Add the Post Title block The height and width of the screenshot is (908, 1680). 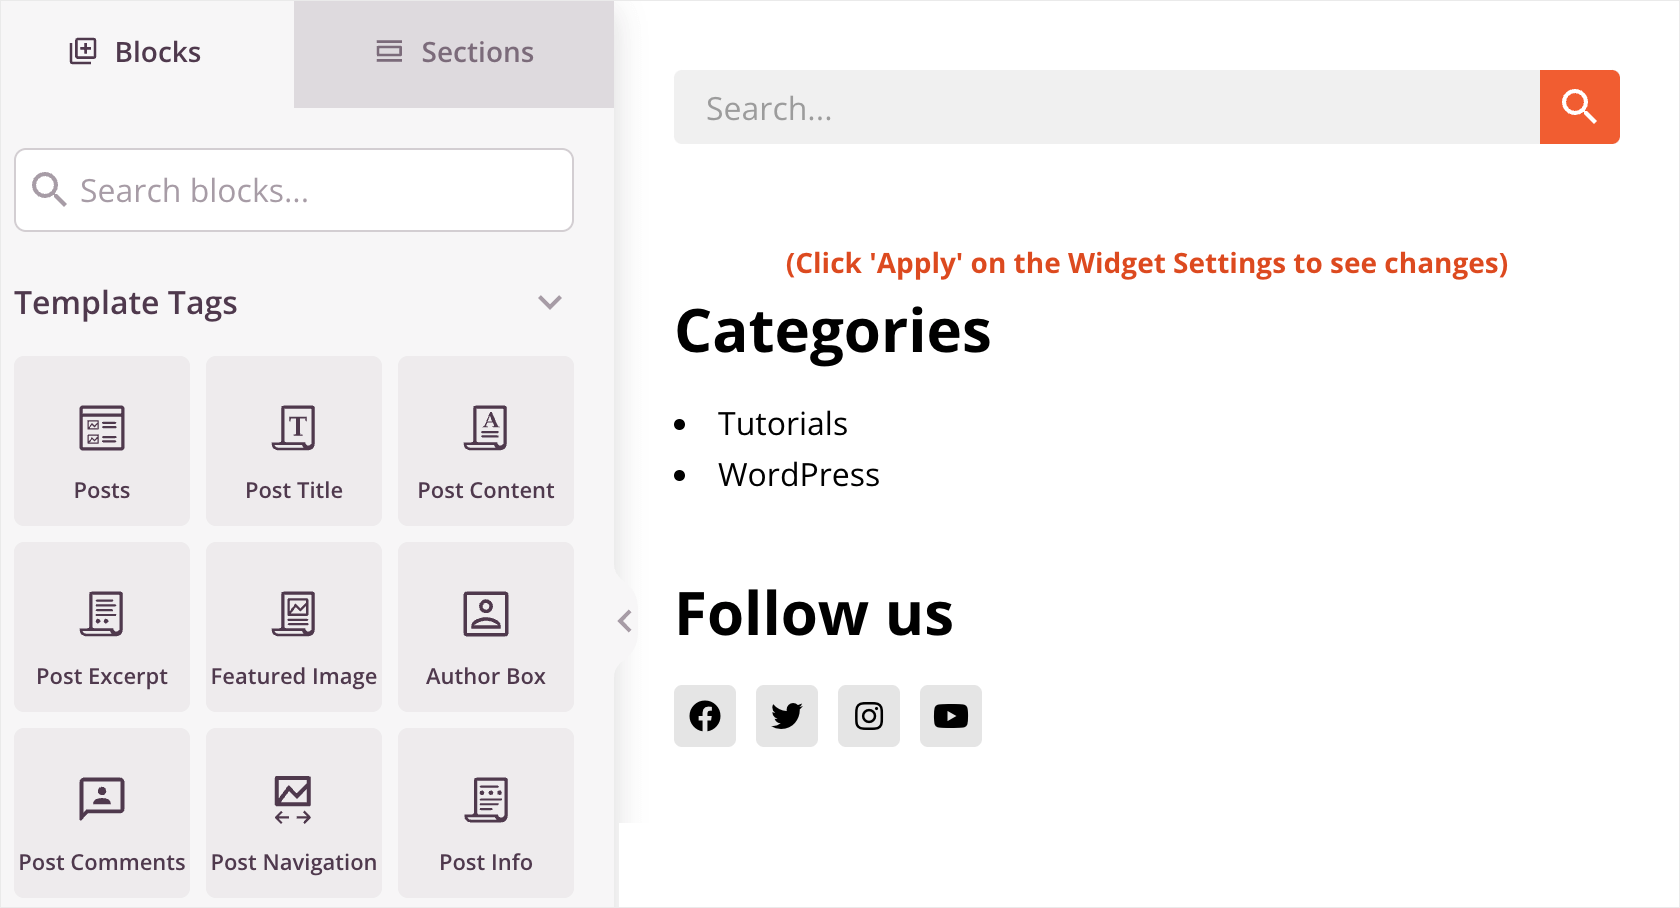click(x=294, y=441)
